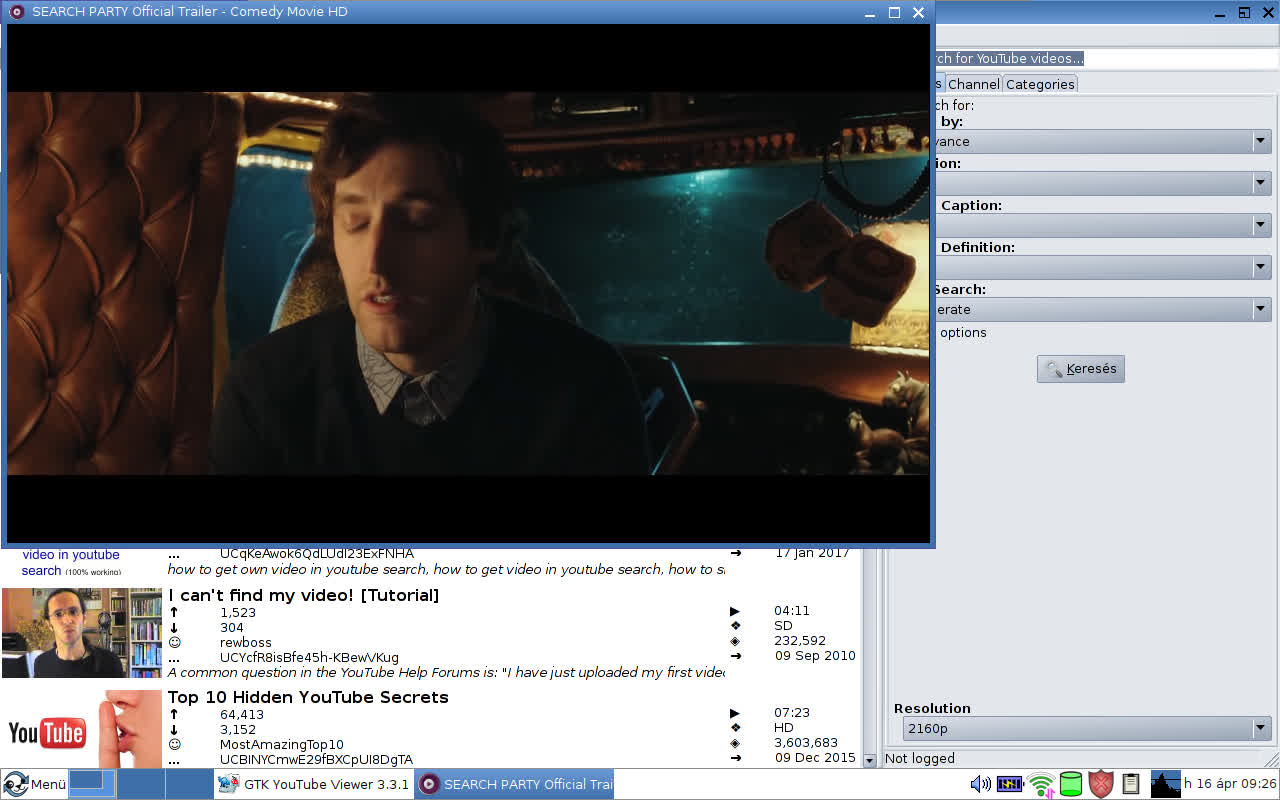1280x800 pixels.
Task: Click channel ID UCYcfR8isBfe45h-KBewVKug
Action: point(309,657)
